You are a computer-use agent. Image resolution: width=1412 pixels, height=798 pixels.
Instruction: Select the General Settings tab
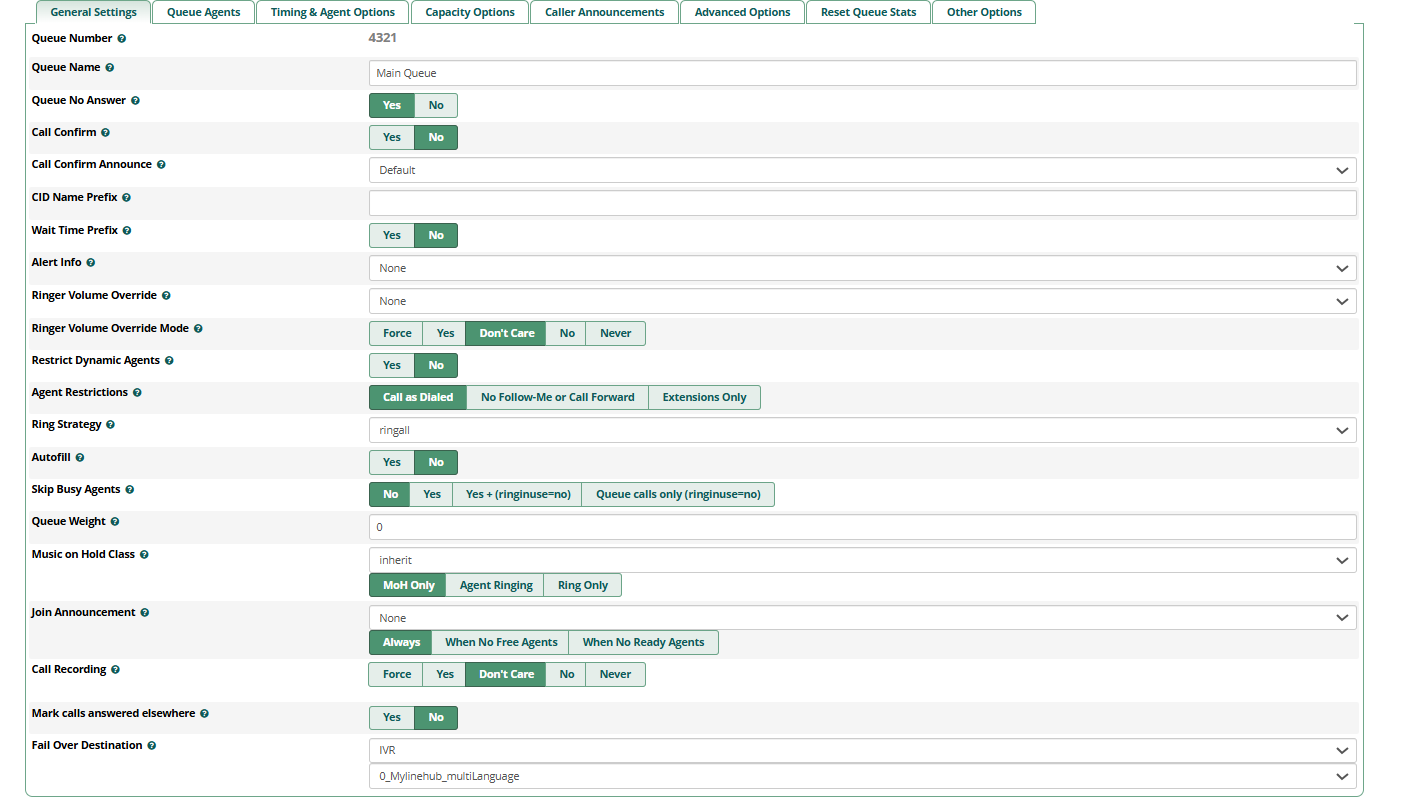[x=94, y=12]
